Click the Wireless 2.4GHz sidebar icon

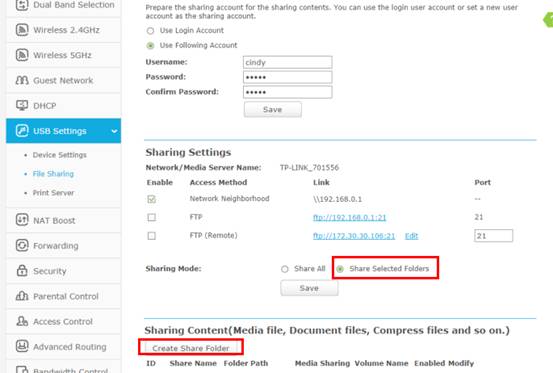click(22, 30)
